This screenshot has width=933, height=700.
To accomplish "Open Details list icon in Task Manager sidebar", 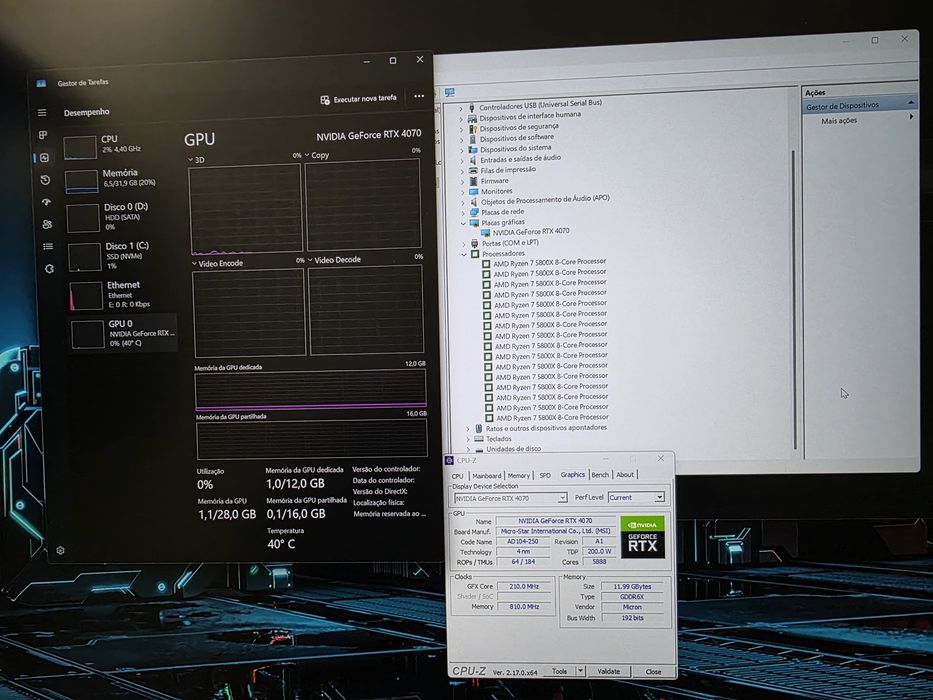I will tap(48, 246).
